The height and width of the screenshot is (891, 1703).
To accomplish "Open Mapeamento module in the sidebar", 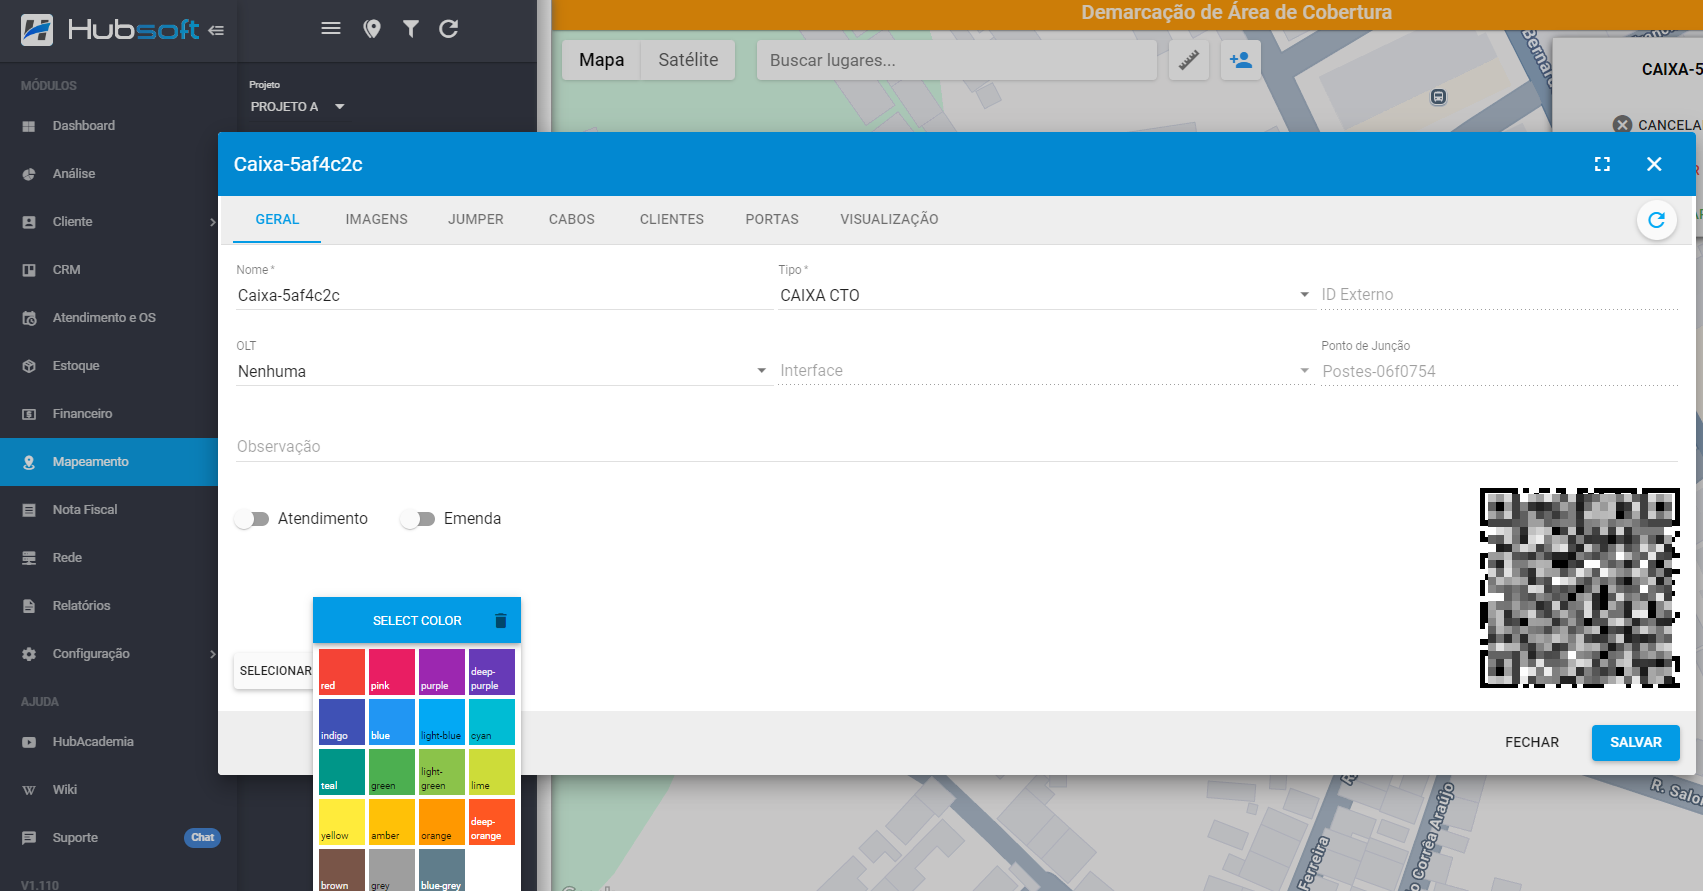I will (x=109, y=462).
